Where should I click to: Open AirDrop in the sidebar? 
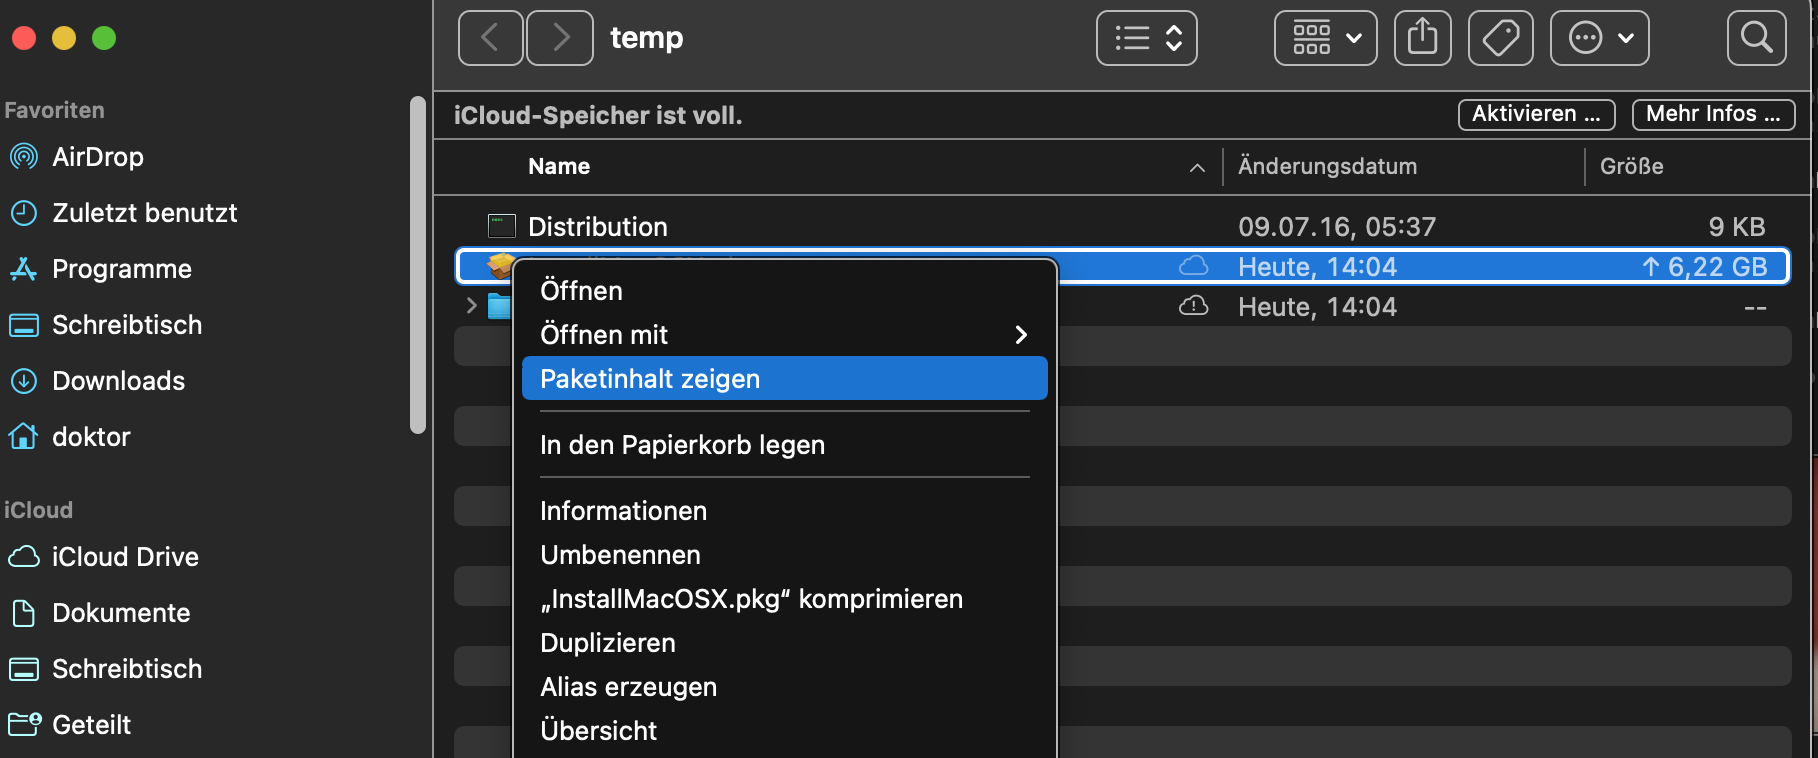click(97, 157)
